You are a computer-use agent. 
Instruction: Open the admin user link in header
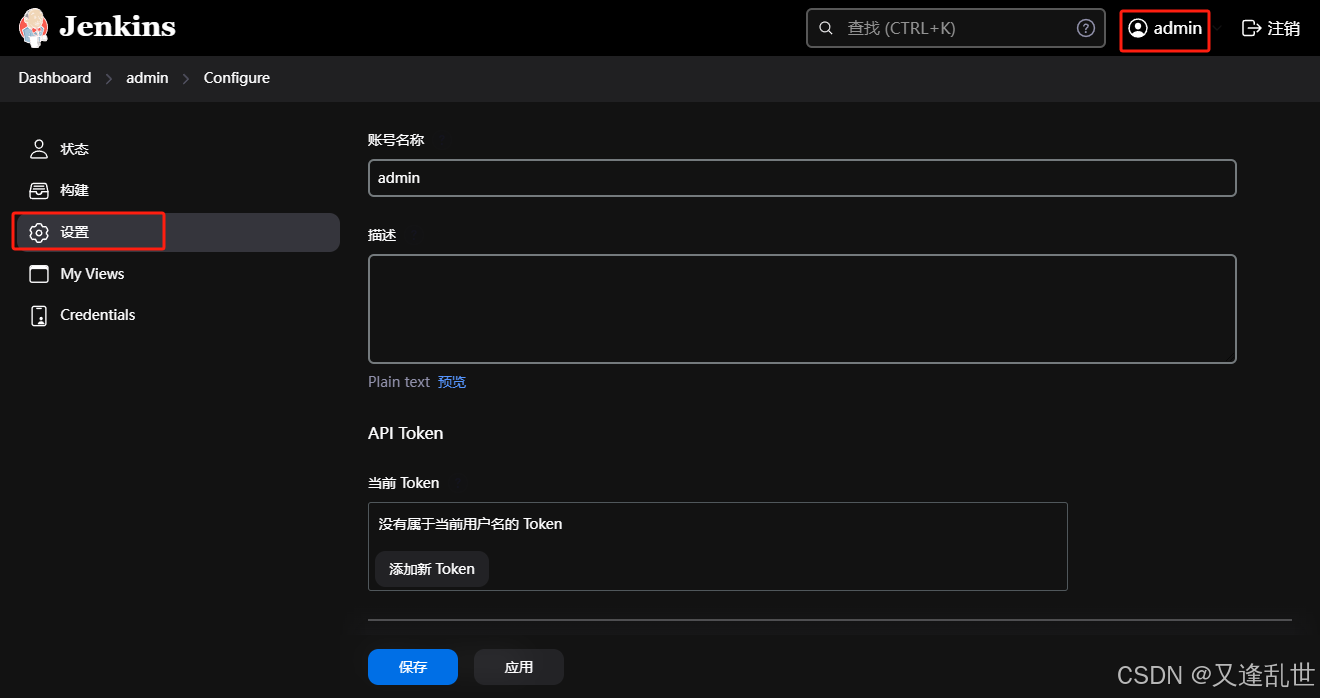[x=1165, y=28]
